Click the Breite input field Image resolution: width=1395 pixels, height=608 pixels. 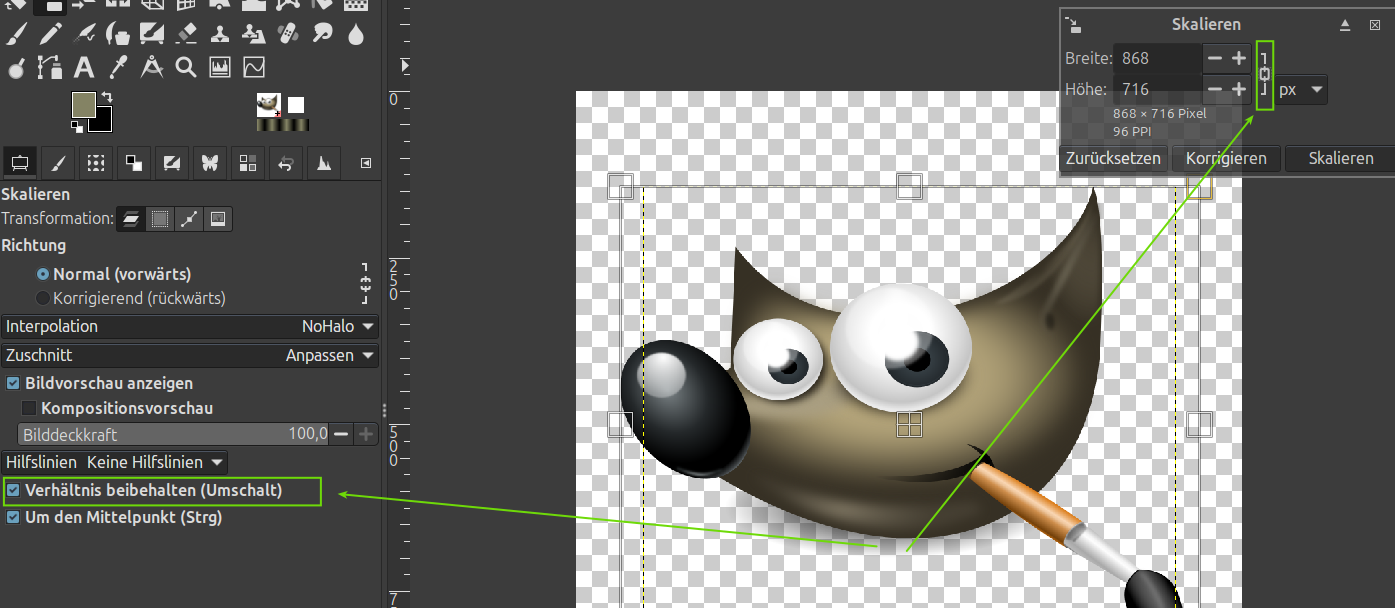1158,59
